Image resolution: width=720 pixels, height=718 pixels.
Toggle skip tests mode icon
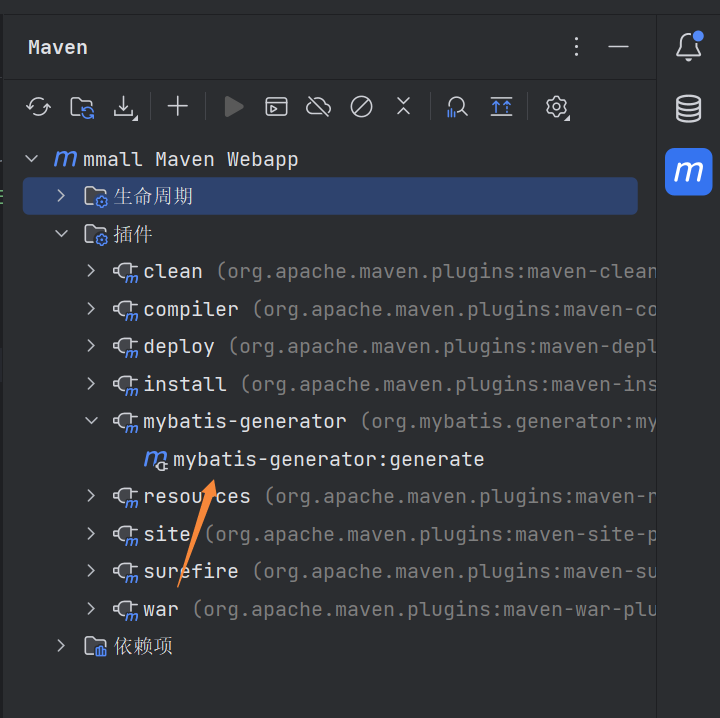coord(361,107)
